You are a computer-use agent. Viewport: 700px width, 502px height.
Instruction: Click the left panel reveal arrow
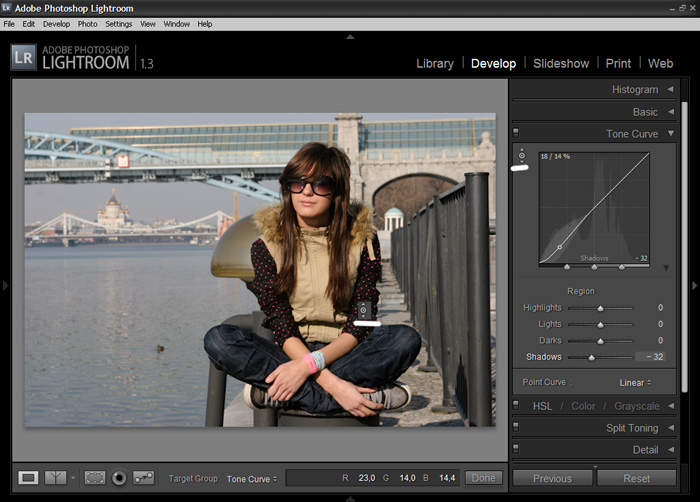pos(5,286)
